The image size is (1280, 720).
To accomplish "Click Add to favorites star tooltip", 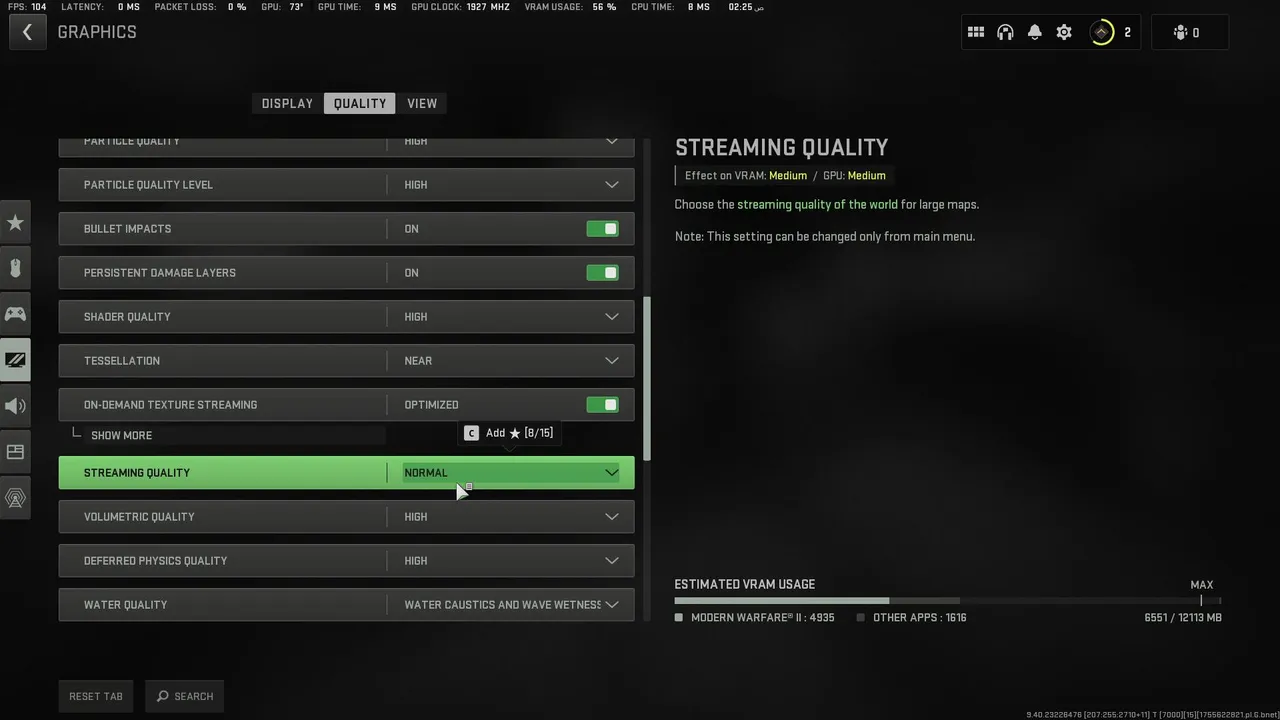I will tap(509, 433).
